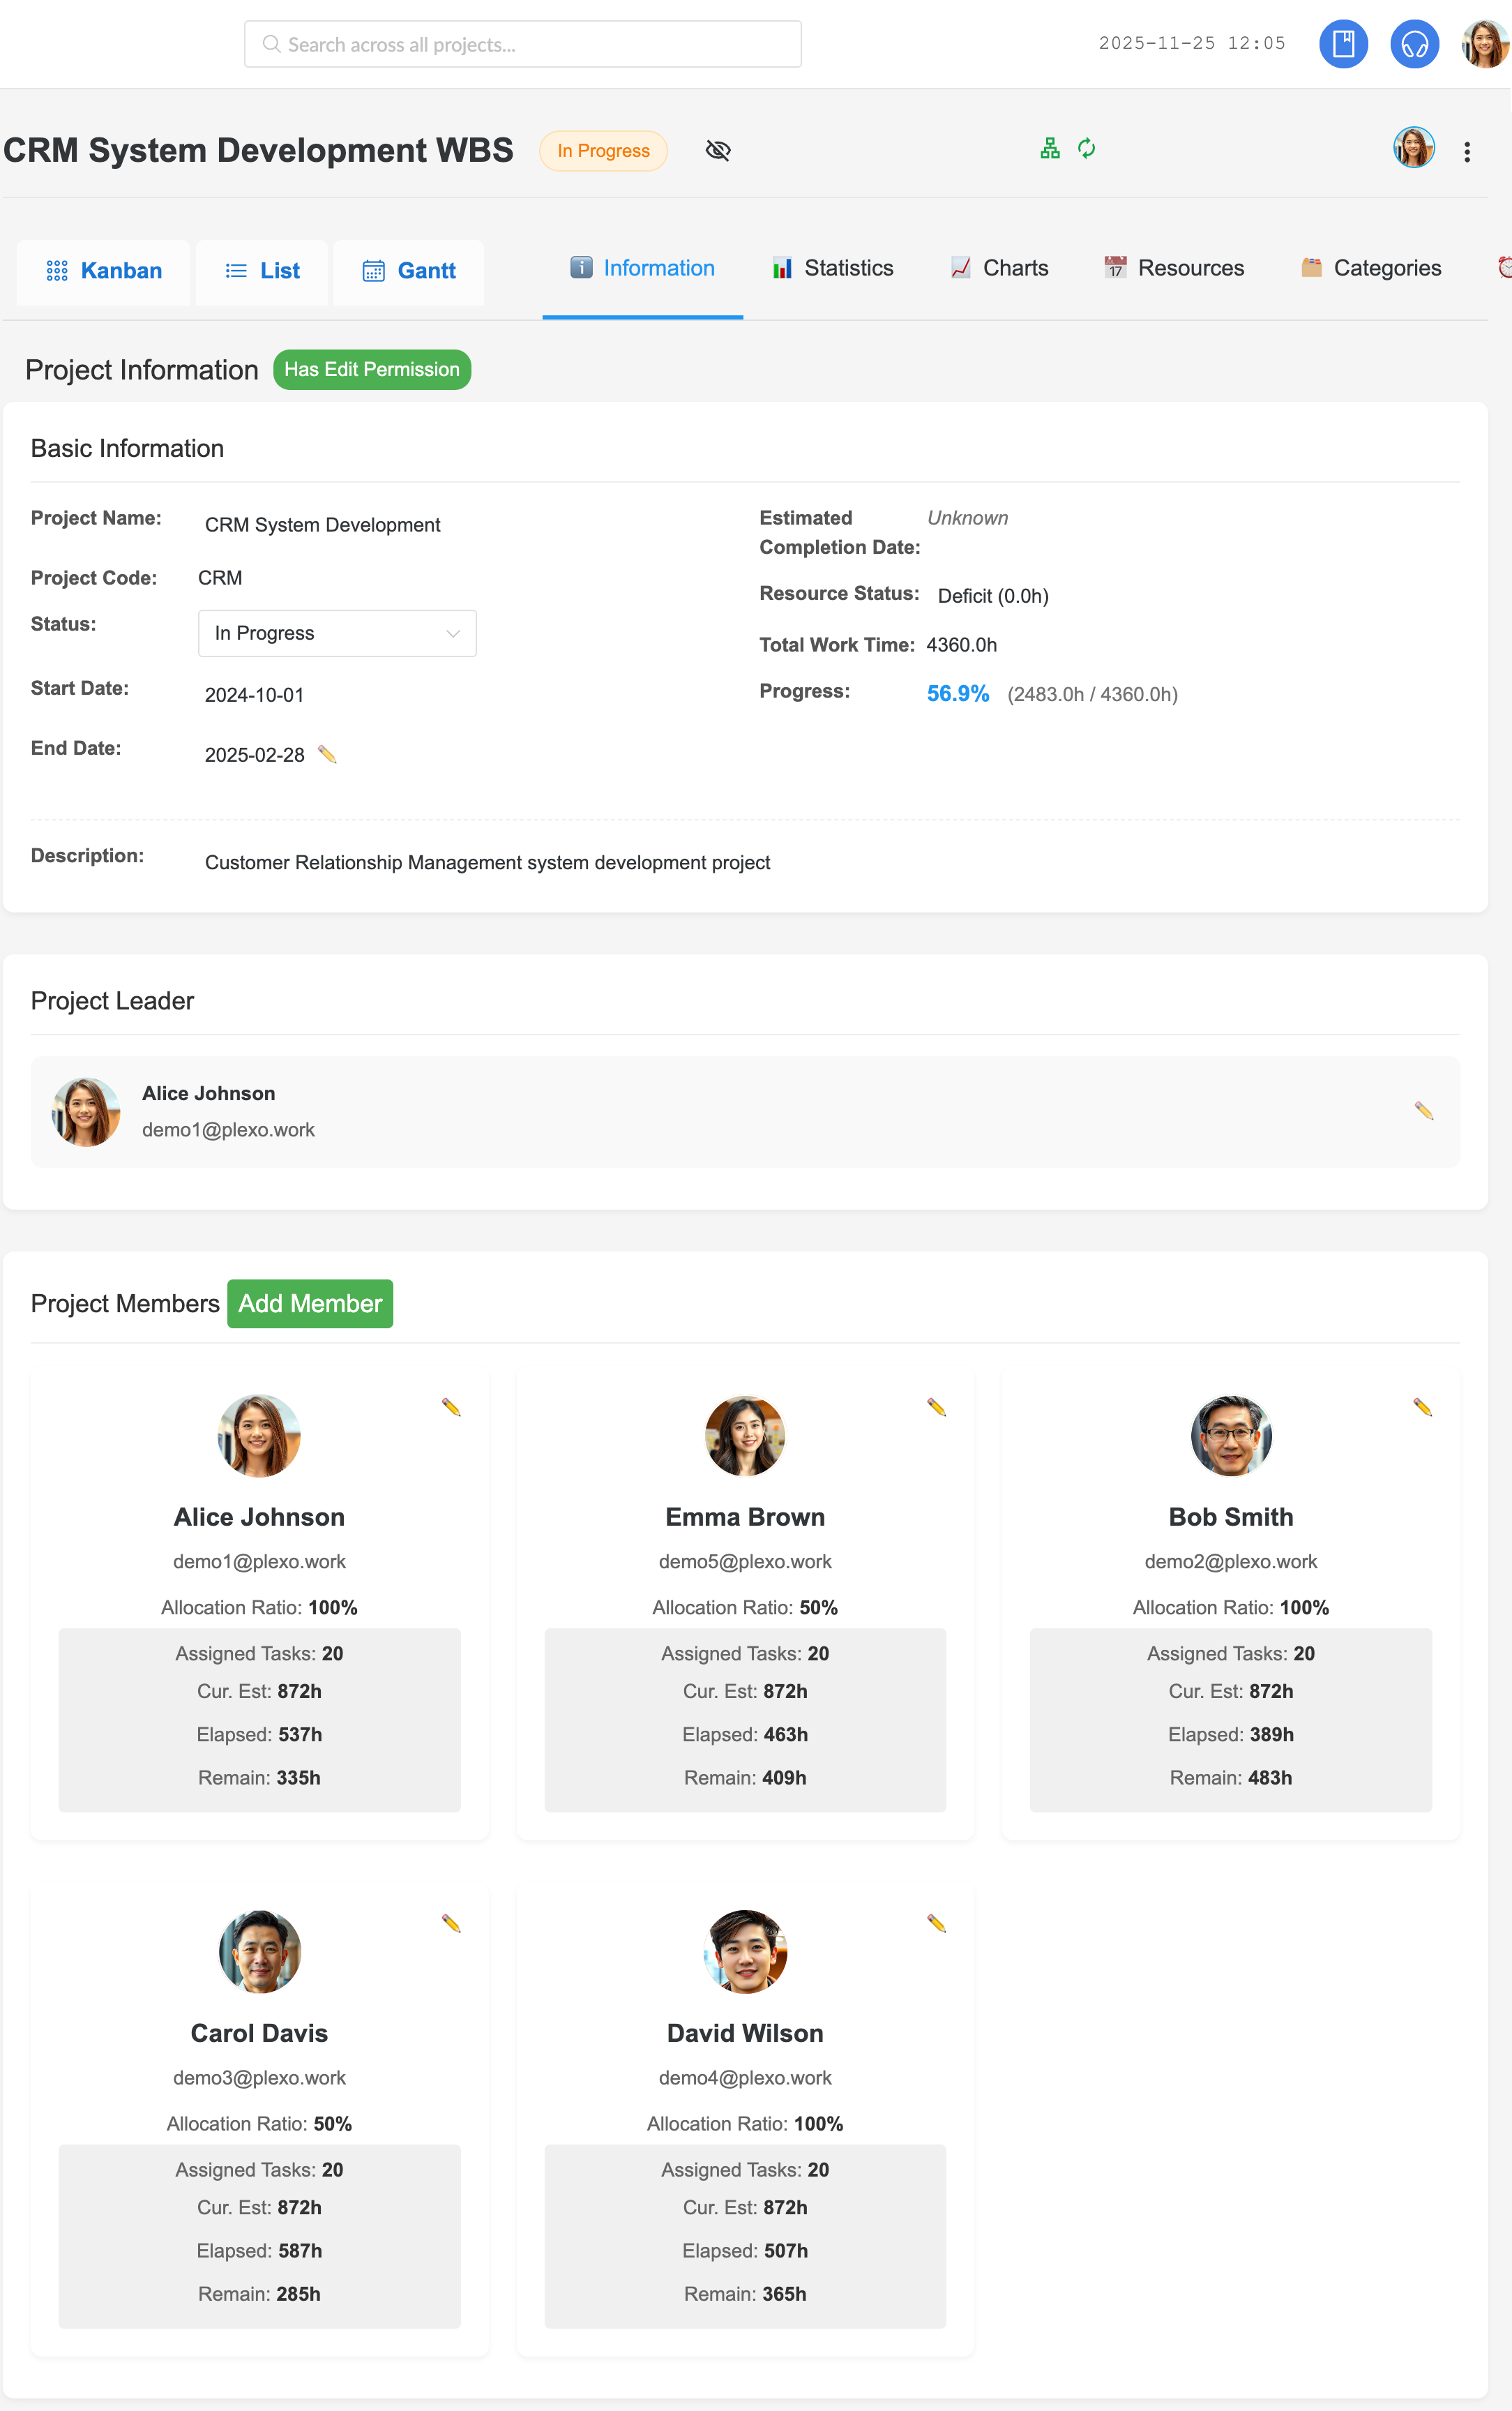The image size is (1512, 2411).
Task: Open the Resources tab
Action: [x=1174, y=268]
